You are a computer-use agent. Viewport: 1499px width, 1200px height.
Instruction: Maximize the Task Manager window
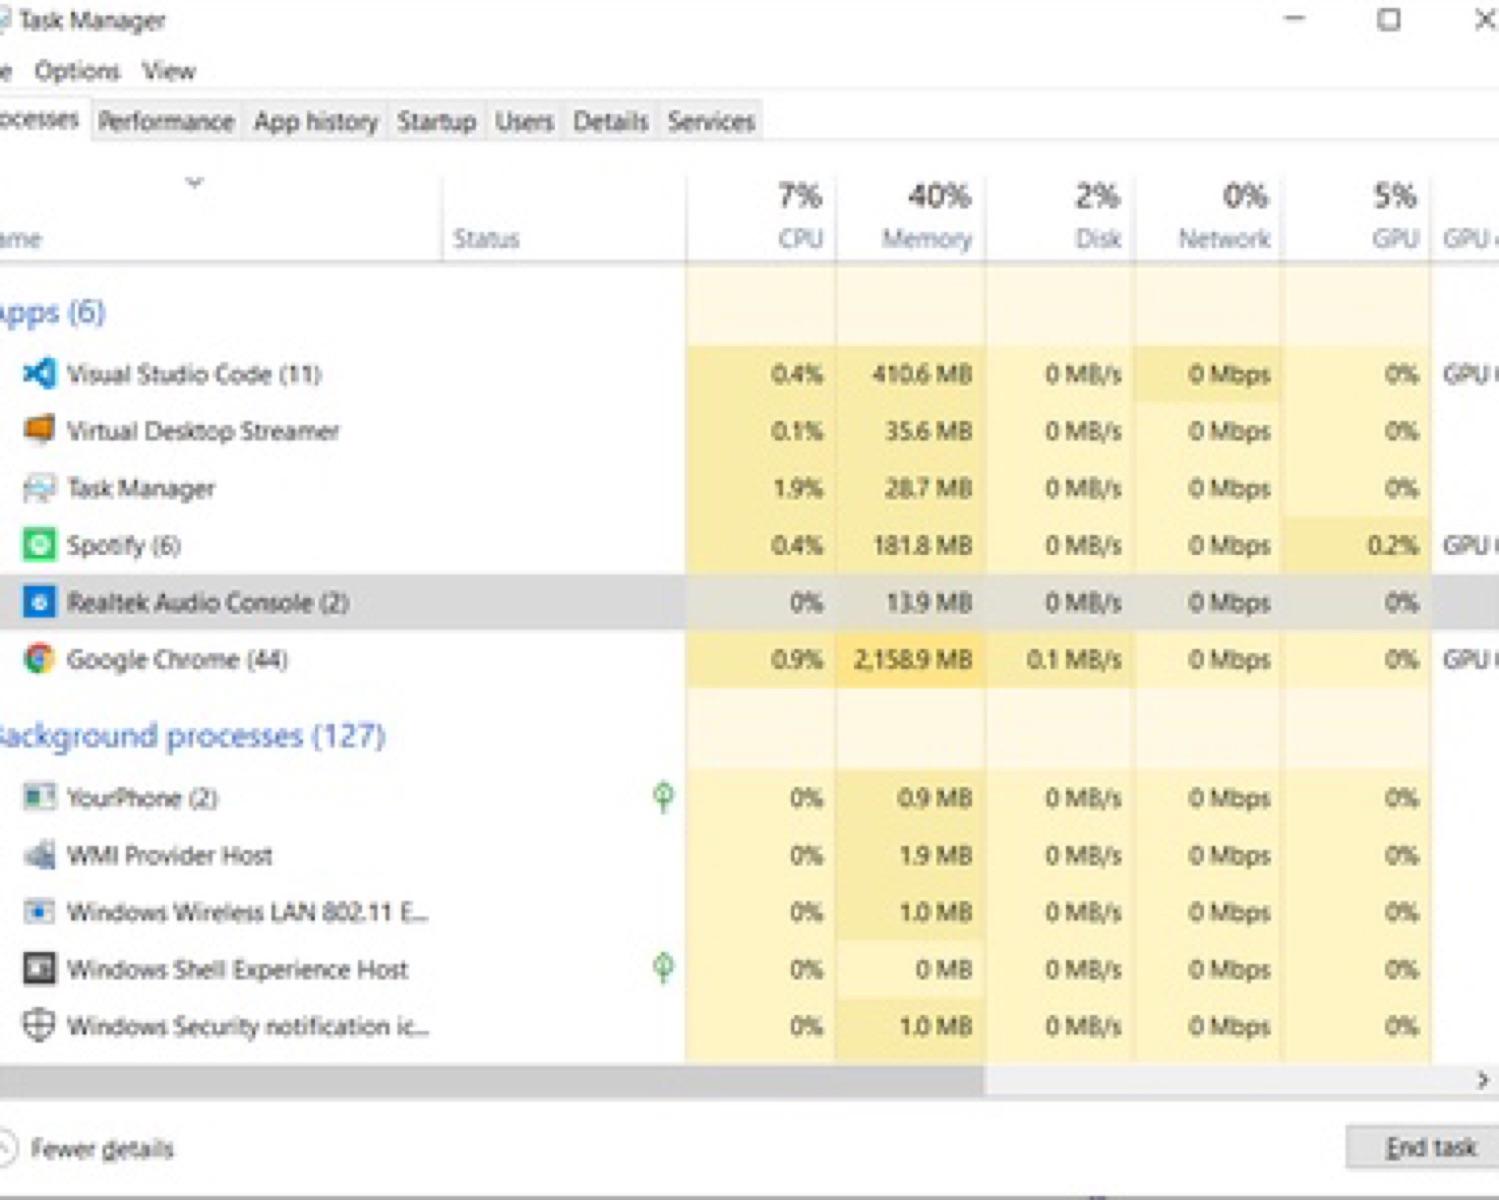pos(1389,19)
